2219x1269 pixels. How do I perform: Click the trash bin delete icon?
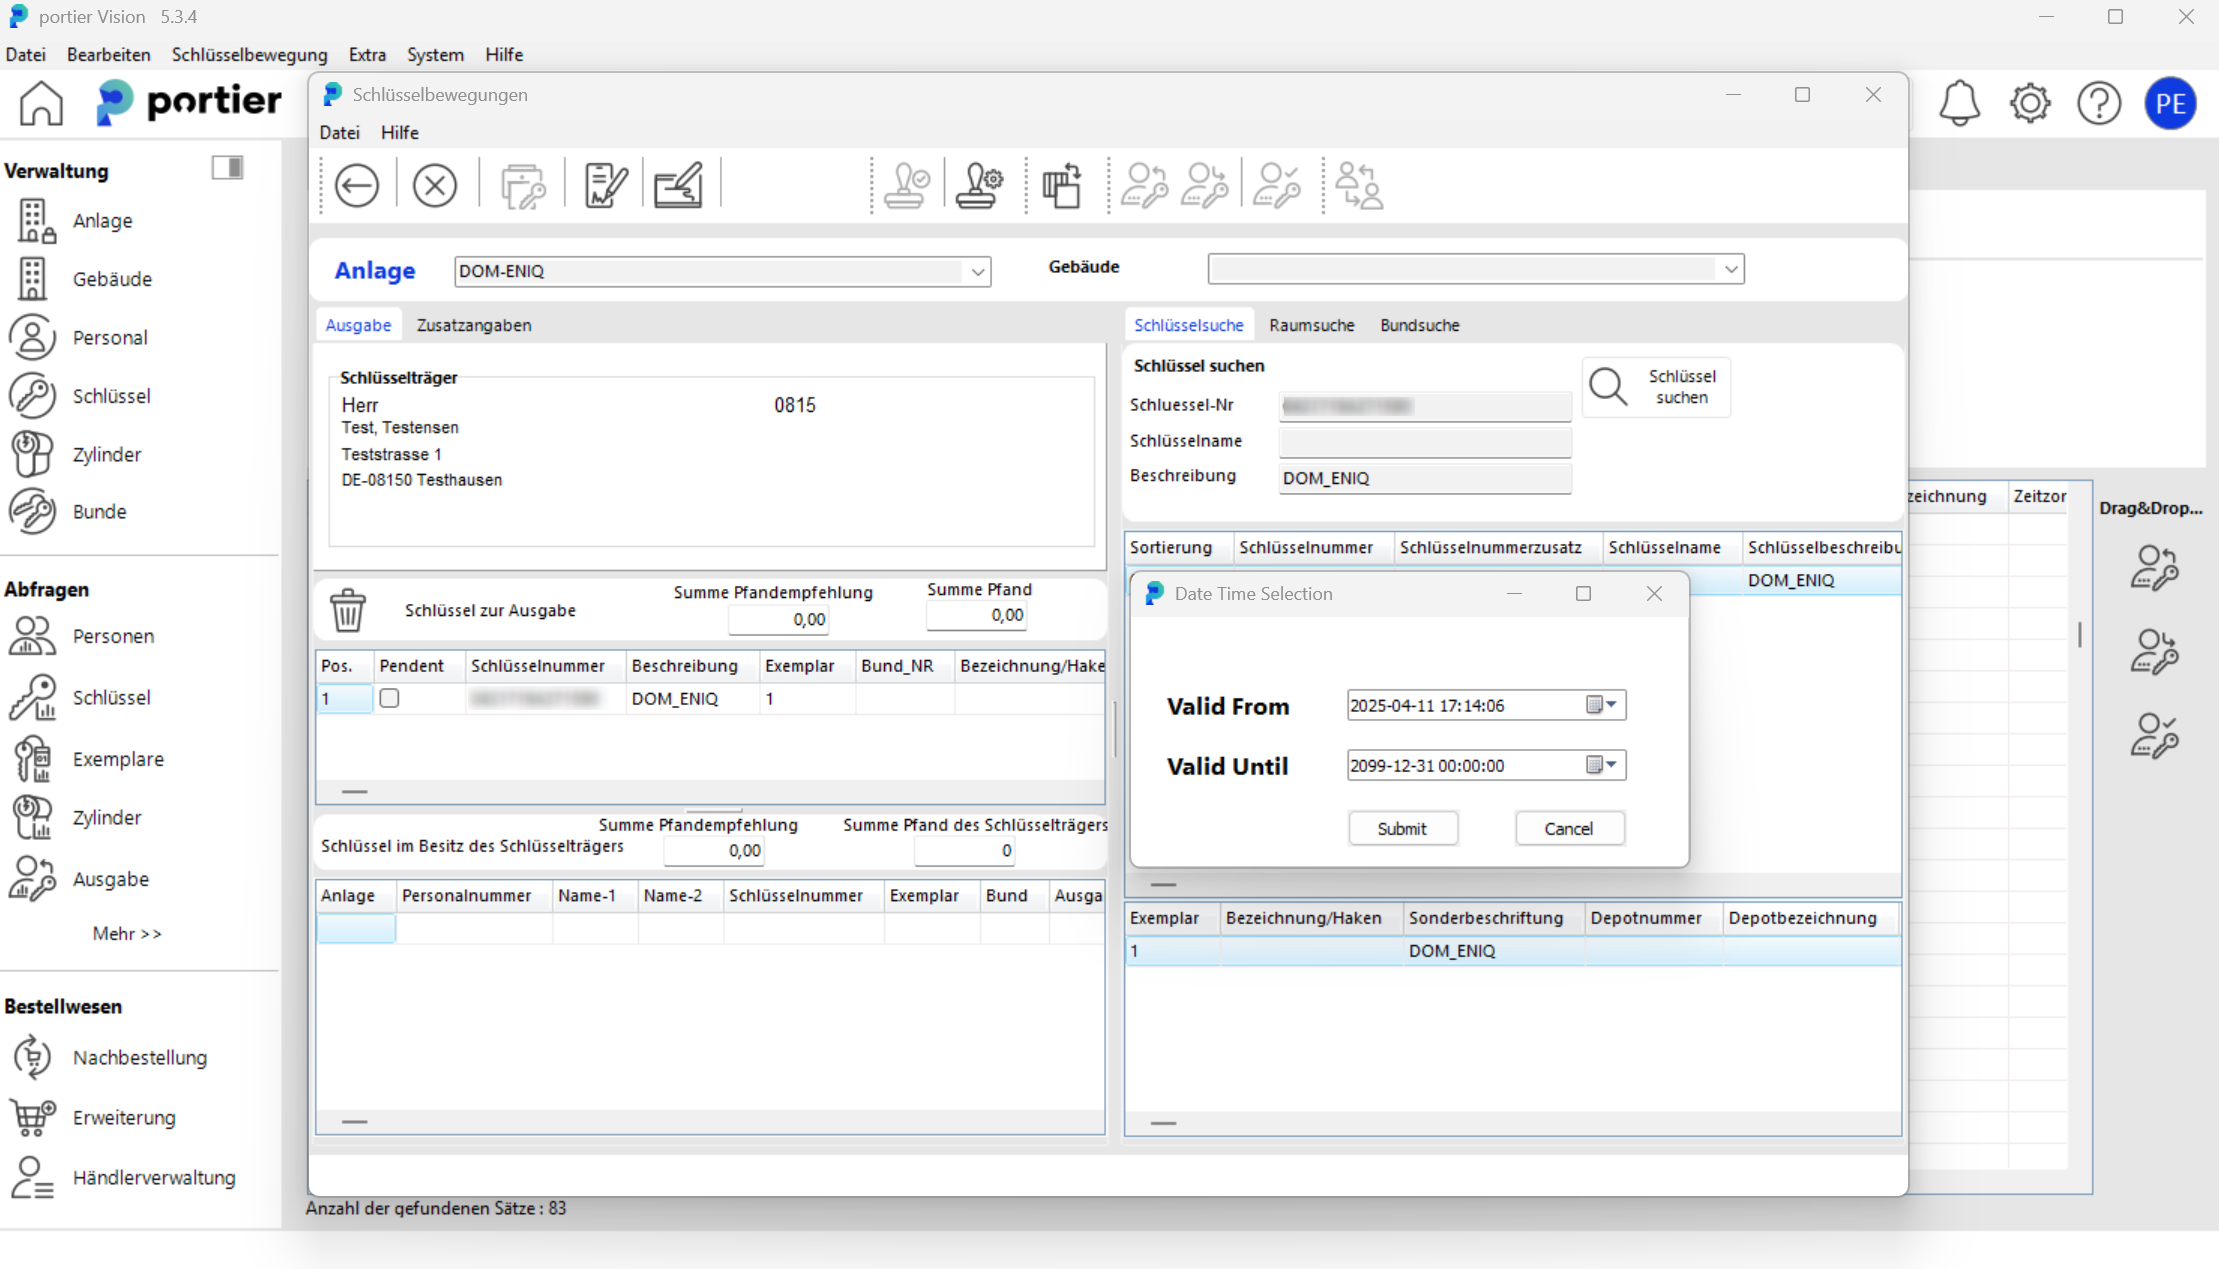click(348, 610)
